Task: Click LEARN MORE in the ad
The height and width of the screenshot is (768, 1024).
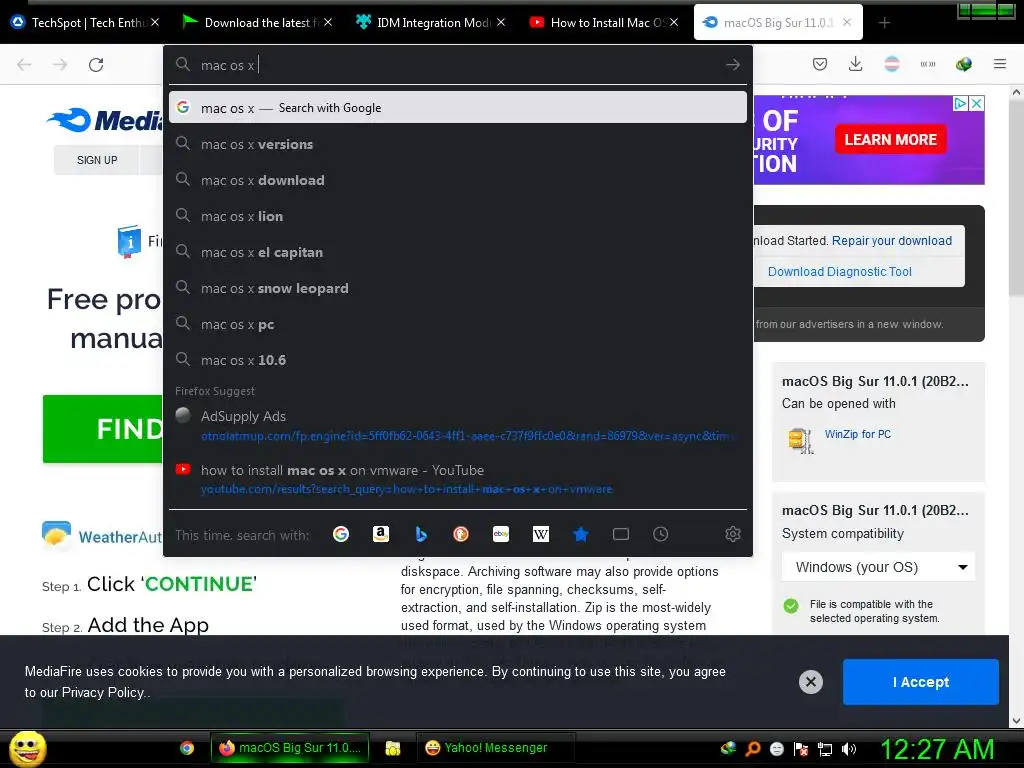Action: tap(891, 139)
